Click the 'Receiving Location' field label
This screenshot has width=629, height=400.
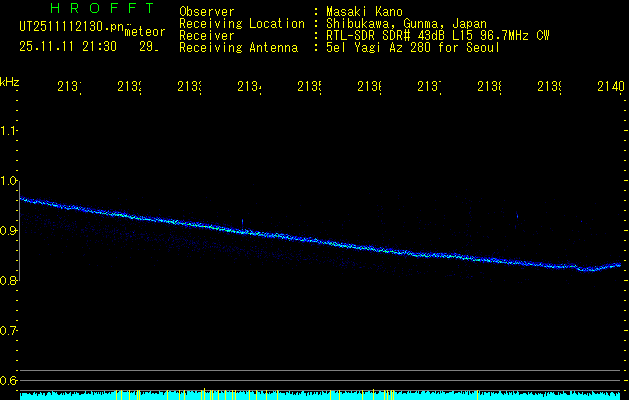(242, 24)
